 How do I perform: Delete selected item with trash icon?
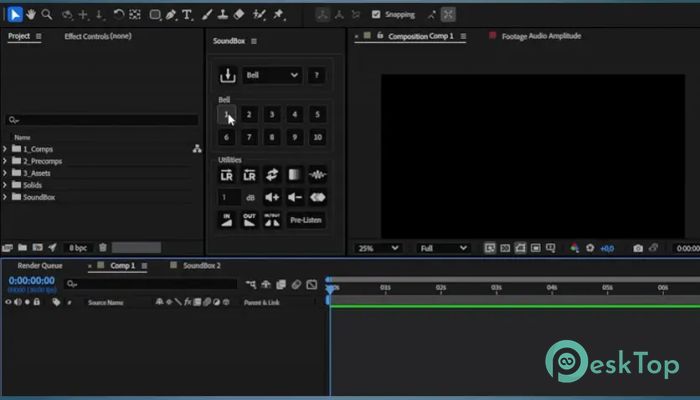tap(103, 247)
